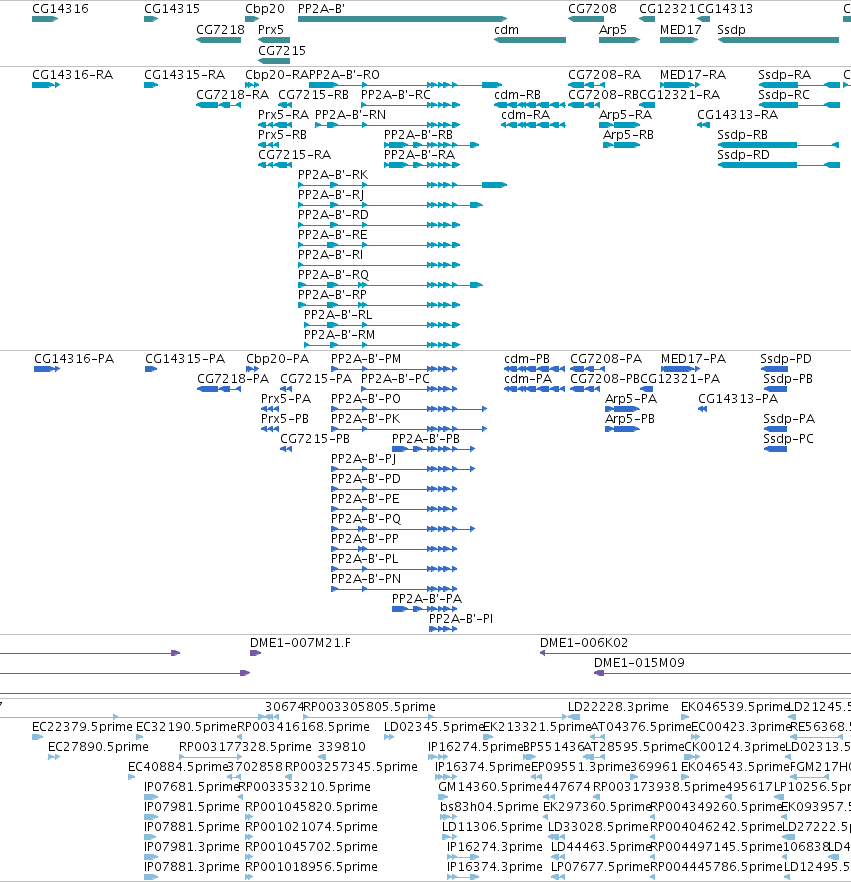The width and height of the screenshot is (851, 882).
Task: Select transcript Ssdp-RD
Action: click(x=743, y=155)
